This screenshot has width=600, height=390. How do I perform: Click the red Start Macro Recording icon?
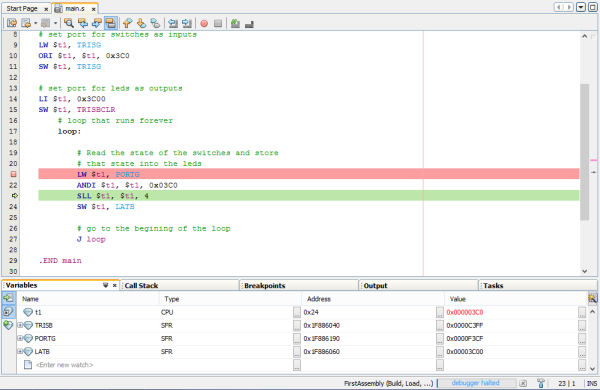coord(204,23)
